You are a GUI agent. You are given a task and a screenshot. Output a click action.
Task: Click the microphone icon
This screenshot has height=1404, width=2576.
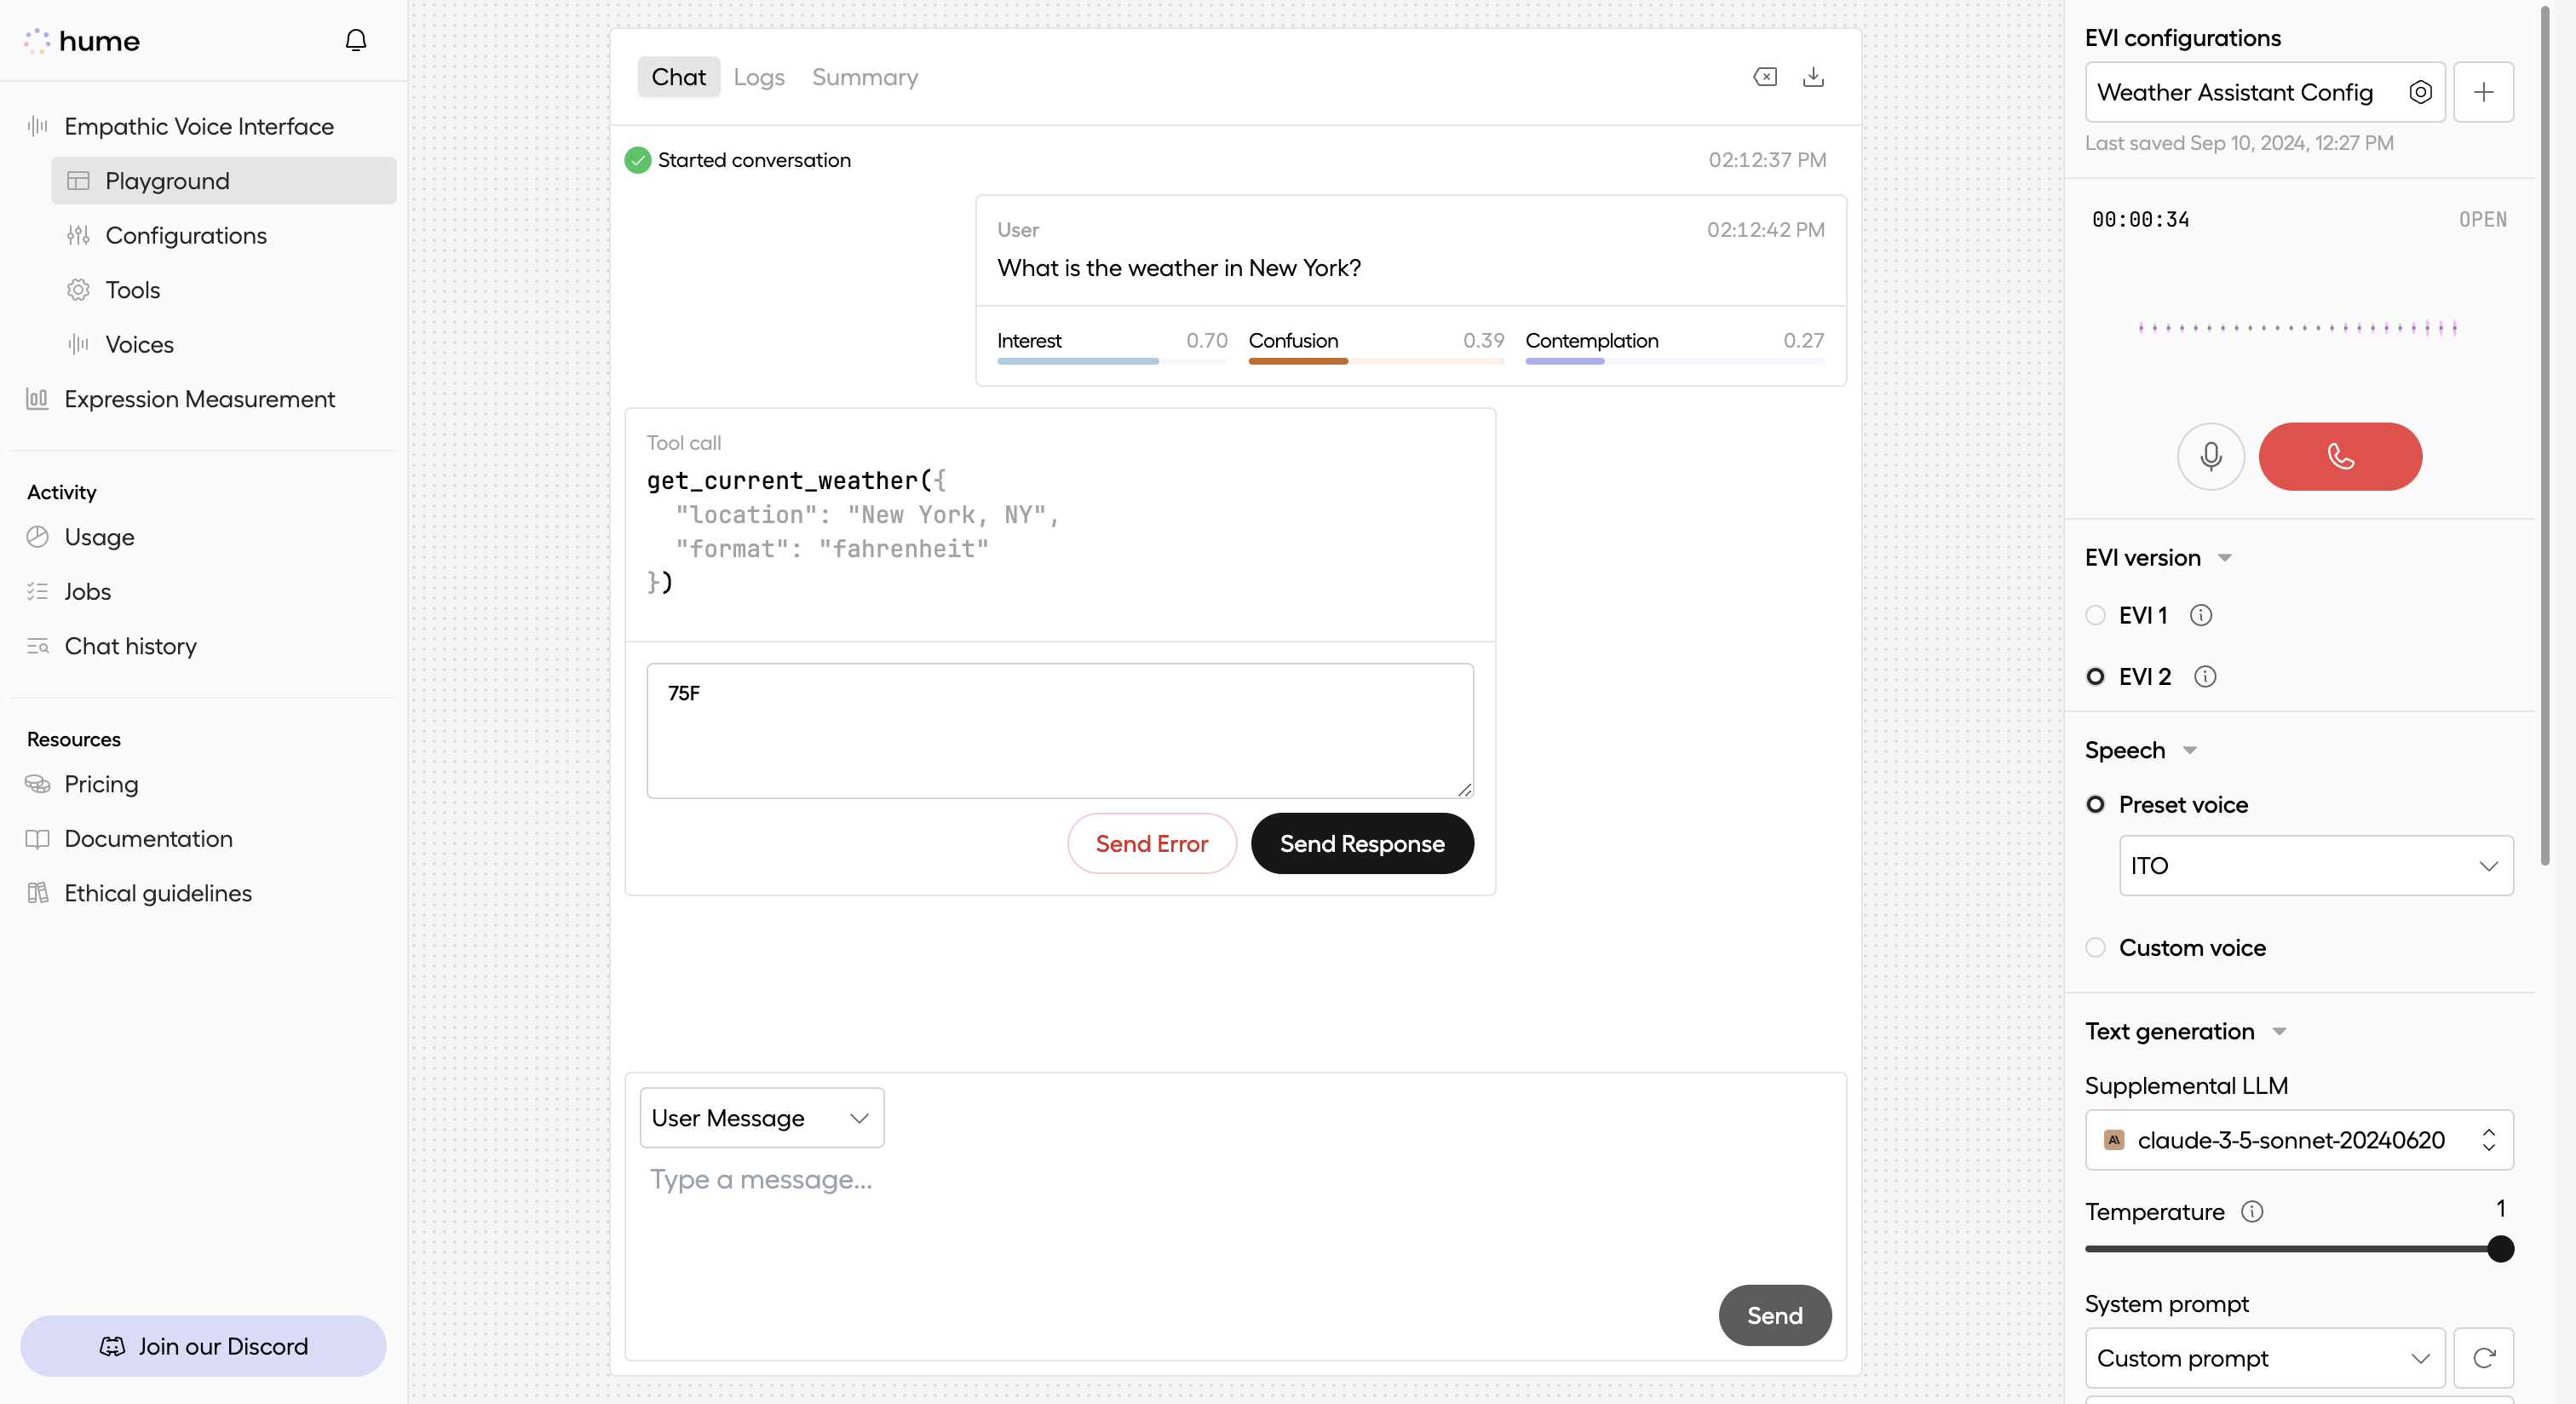coord(2211,456)
